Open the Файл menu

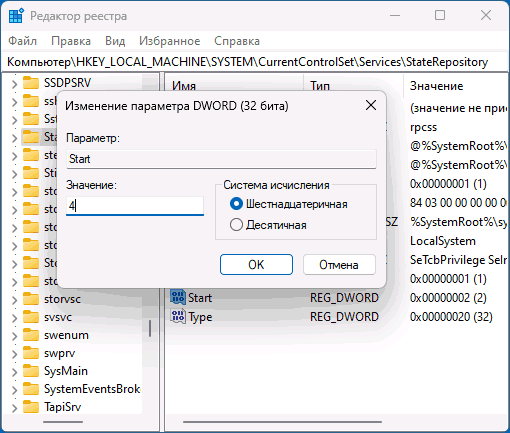pyautogui.click(x=22, y=41)
